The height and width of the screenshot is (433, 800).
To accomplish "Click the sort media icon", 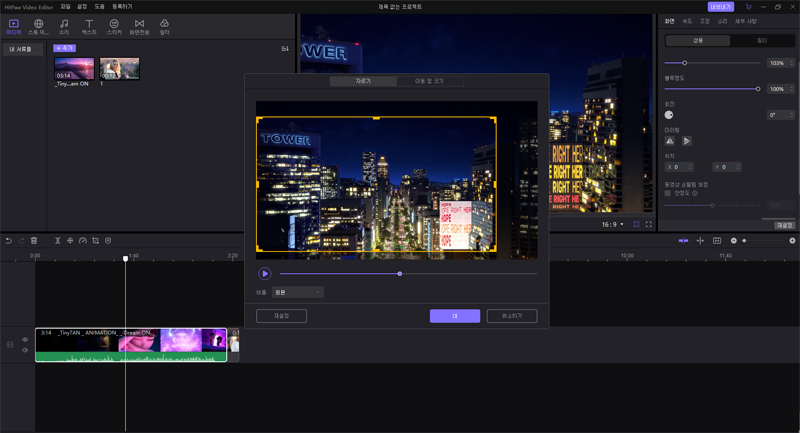I will point(285,48).
